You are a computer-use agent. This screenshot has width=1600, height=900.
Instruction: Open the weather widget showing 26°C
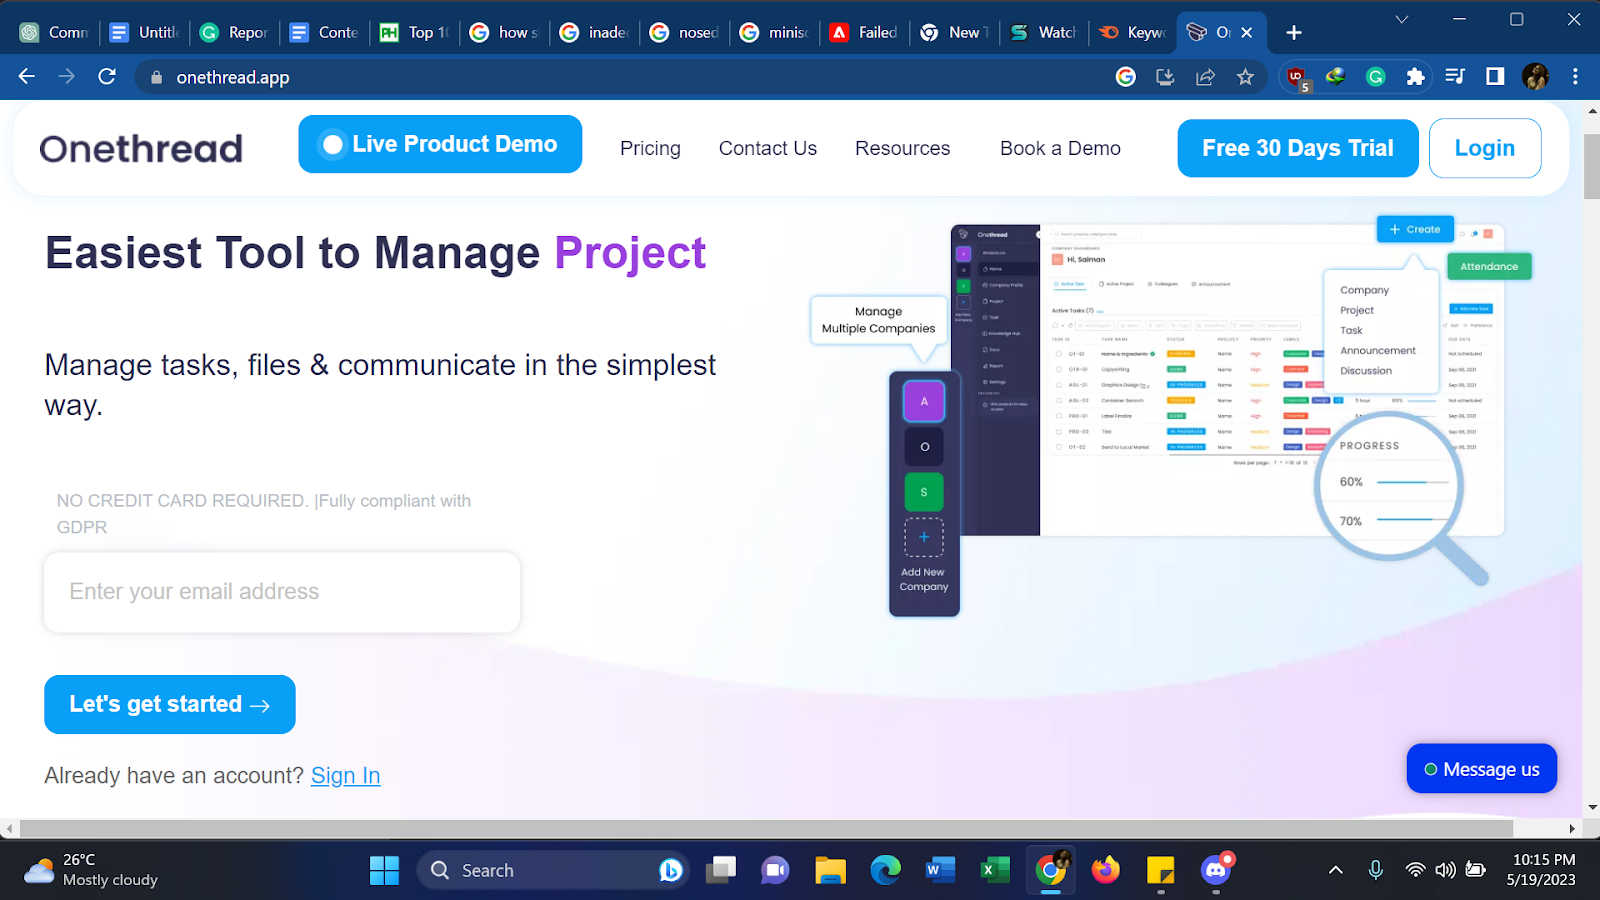92,870
